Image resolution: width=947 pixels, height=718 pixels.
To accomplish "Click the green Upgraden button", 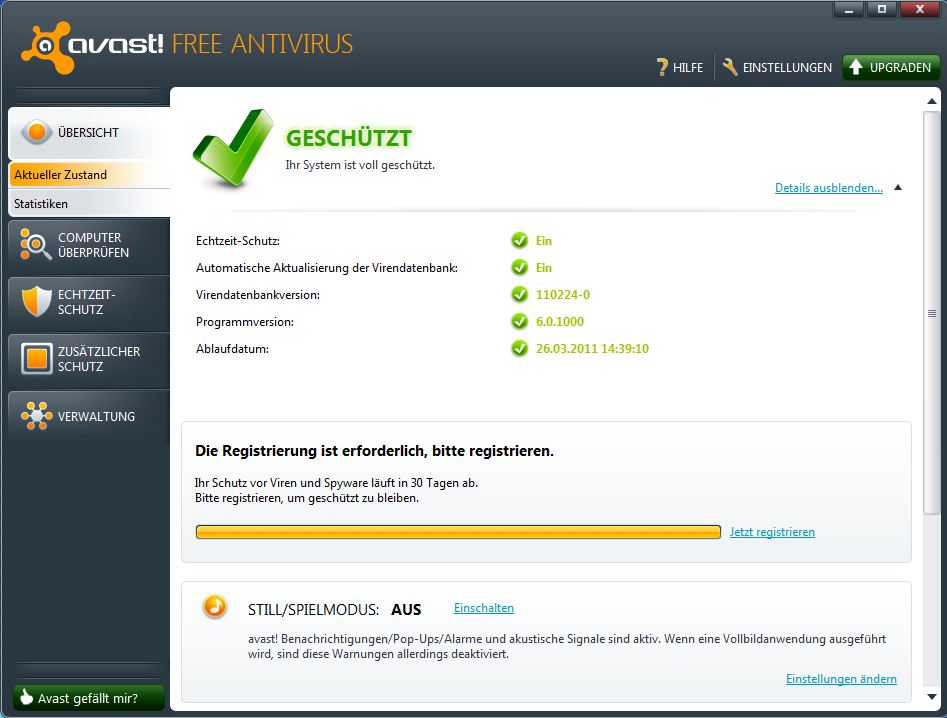I will tap(891, 67).
